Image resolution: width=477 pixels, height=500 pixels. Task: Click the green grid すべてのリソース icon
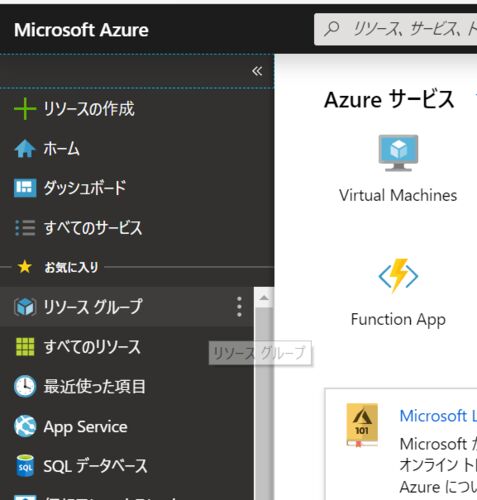coord(25,347)
